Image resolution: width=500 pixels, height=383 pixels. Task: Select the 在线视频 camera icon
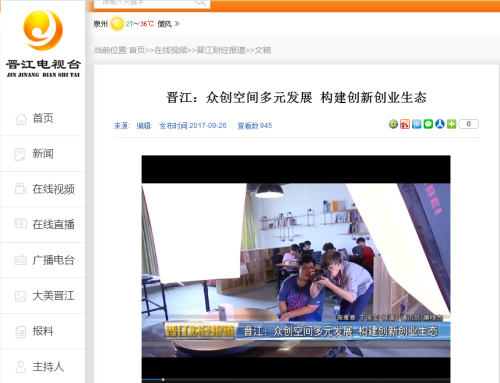pyautogui.click(x=20, y=189)
